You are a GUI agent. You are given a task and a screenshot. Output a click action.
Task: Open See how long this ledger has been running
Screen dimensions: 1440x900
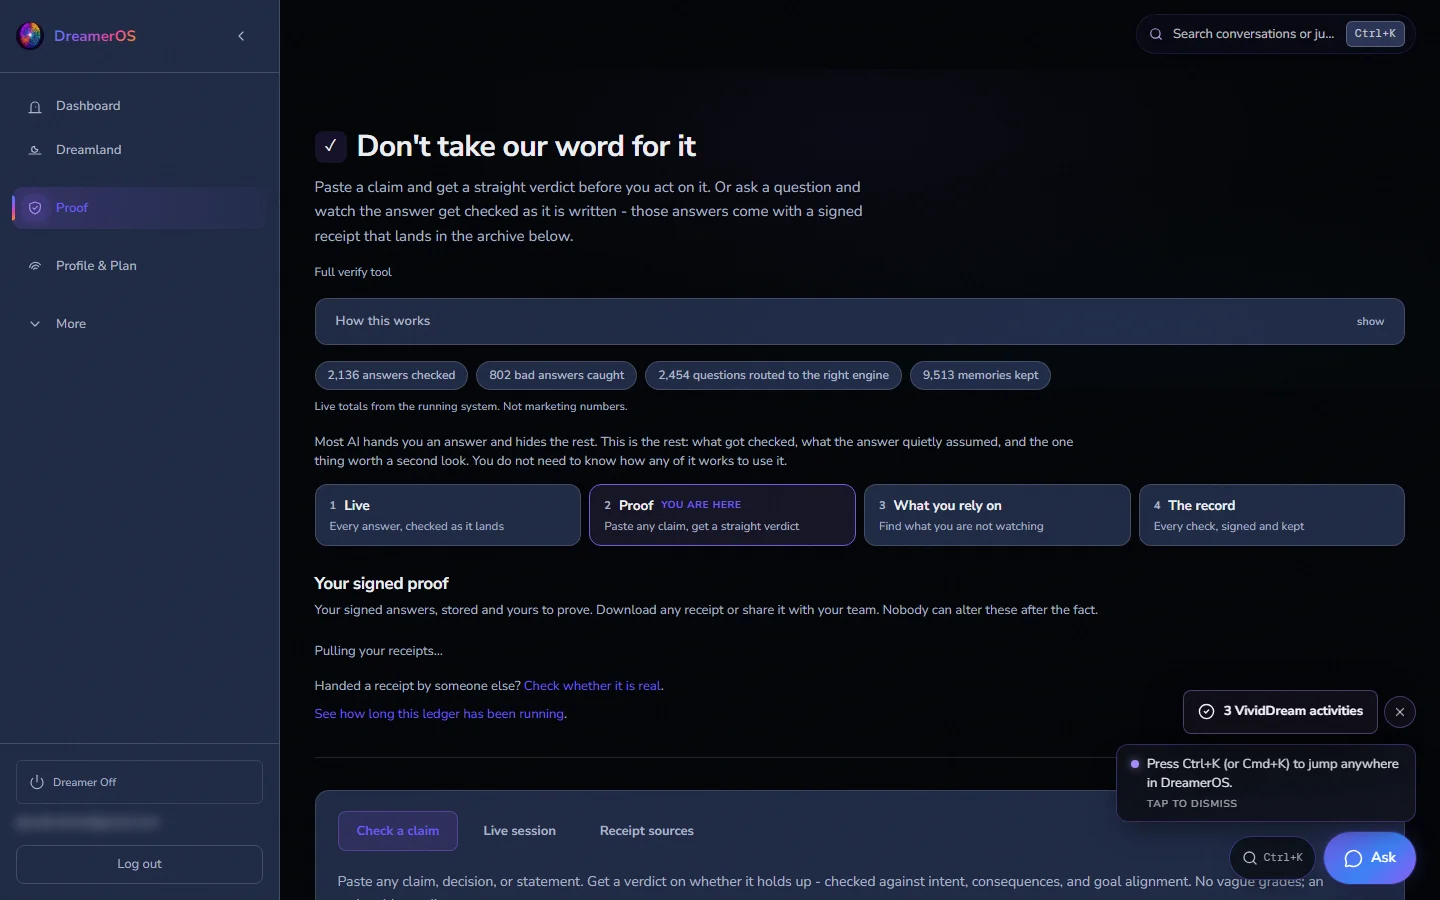(439, 714)
